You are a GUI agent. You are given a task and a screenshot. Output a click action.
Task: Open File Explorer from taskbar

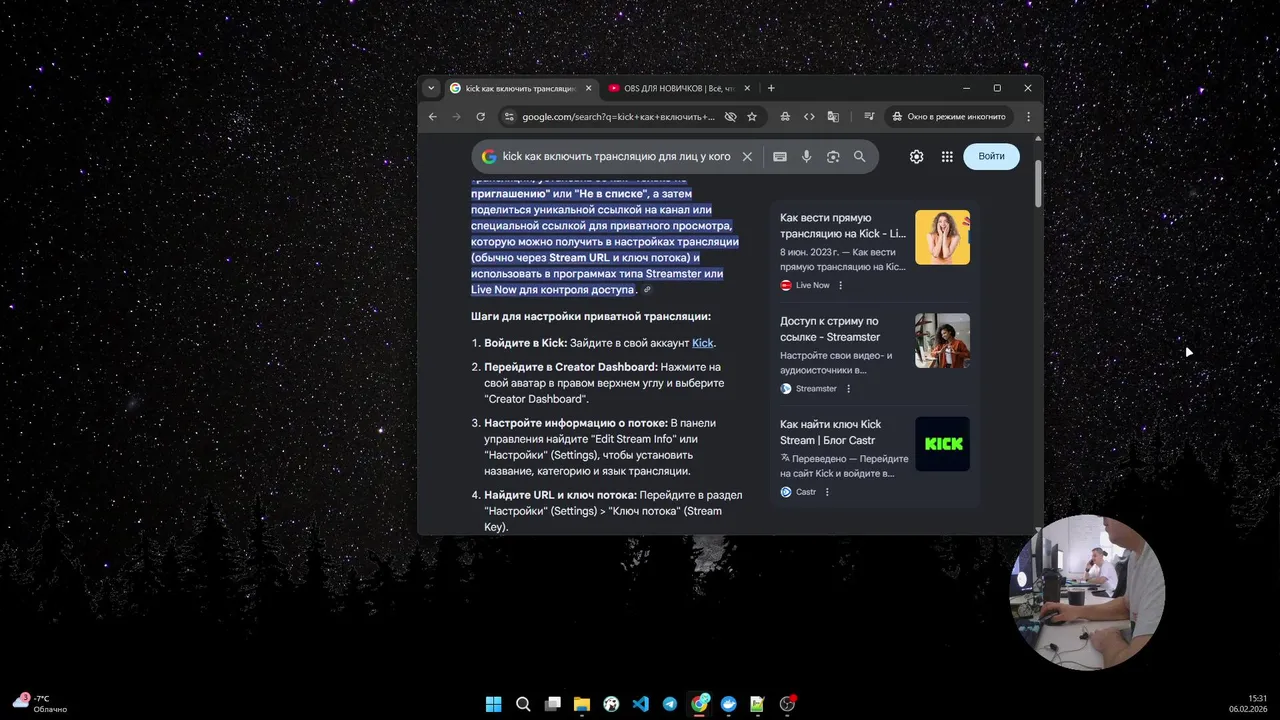(x=581, y=704)
